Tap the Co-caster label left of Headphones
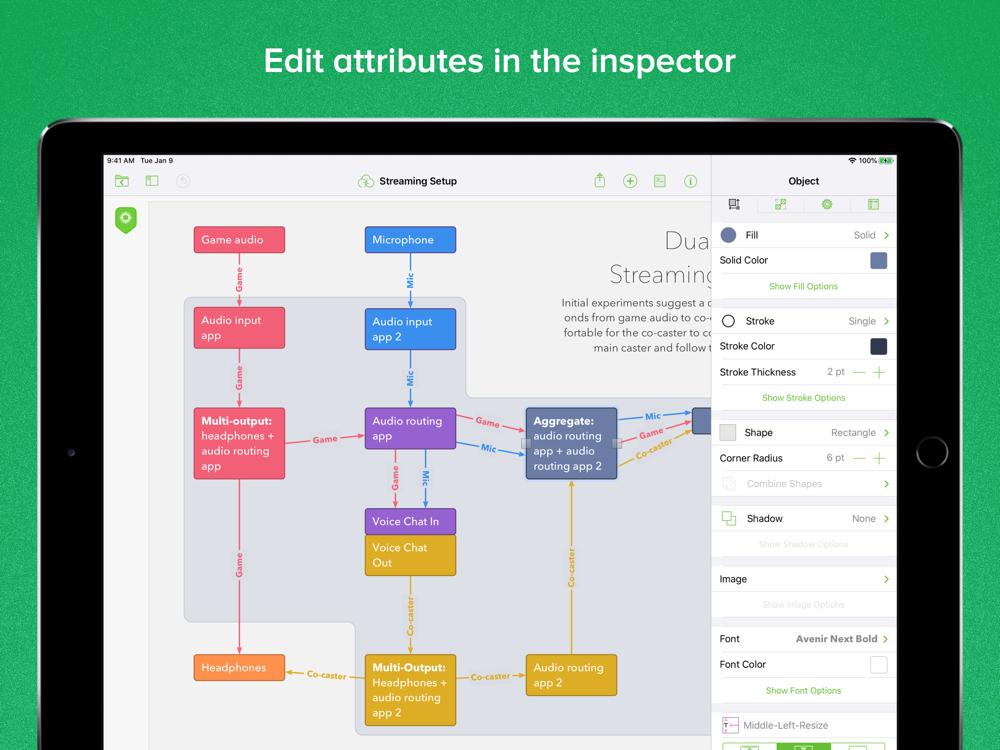This screenshot has width=1000, height=750. [327, 675]
